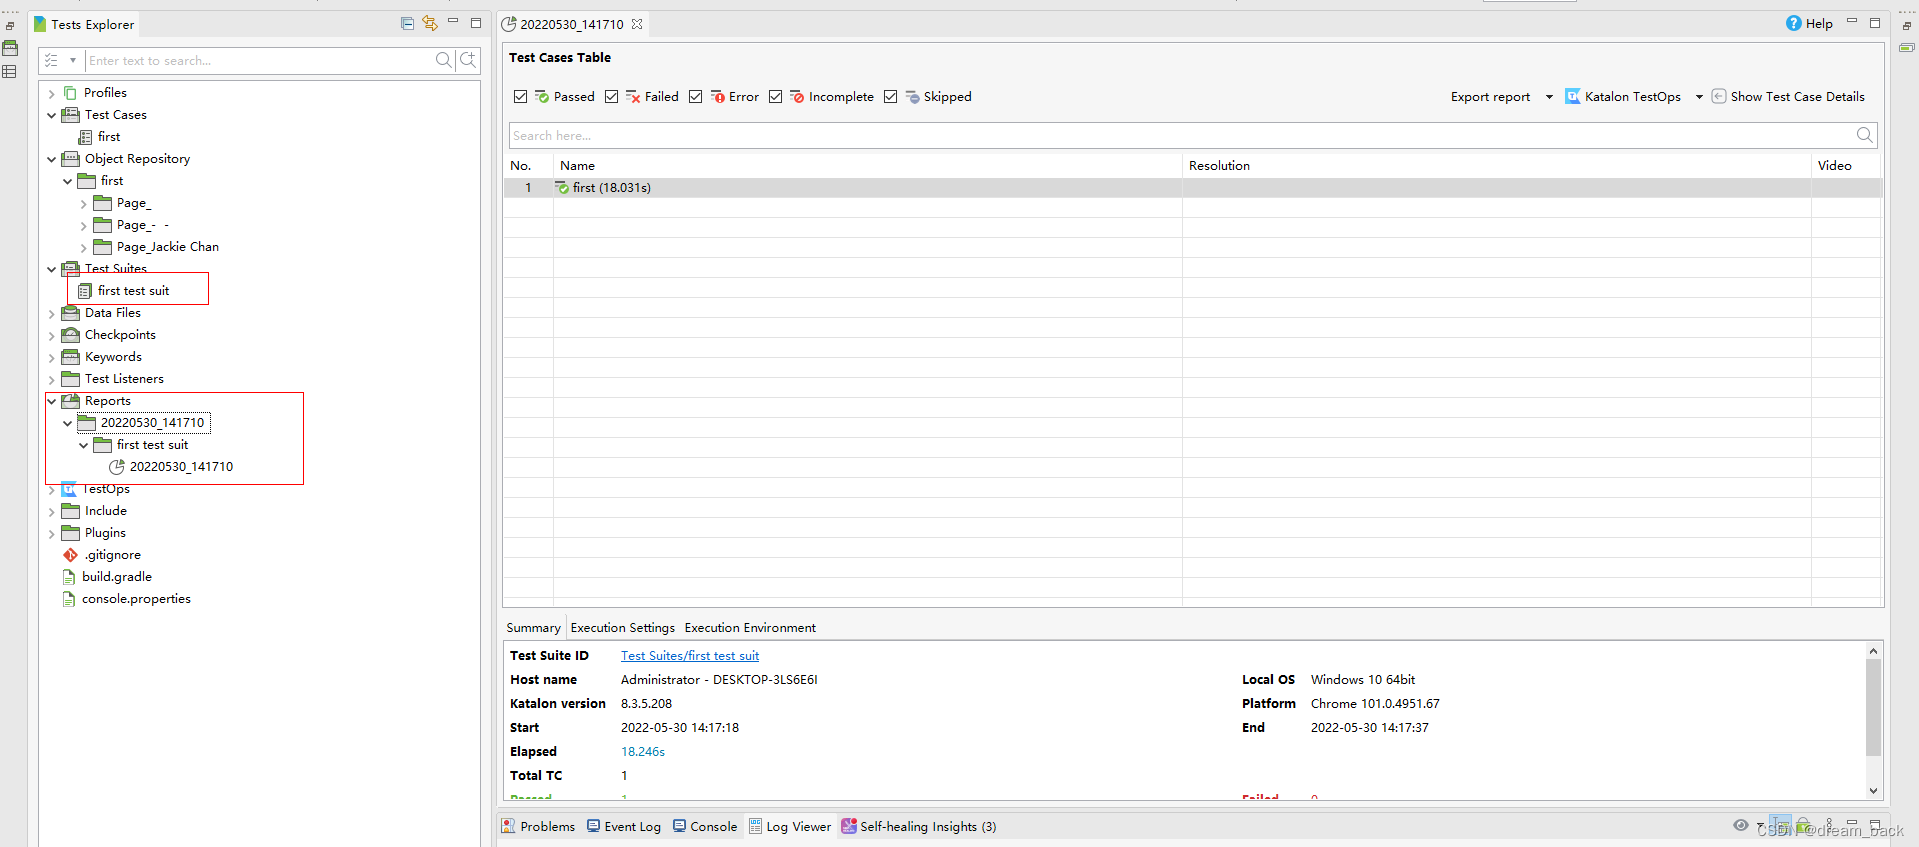Close the 20220530_141710 editor tab

coord(637,24)
